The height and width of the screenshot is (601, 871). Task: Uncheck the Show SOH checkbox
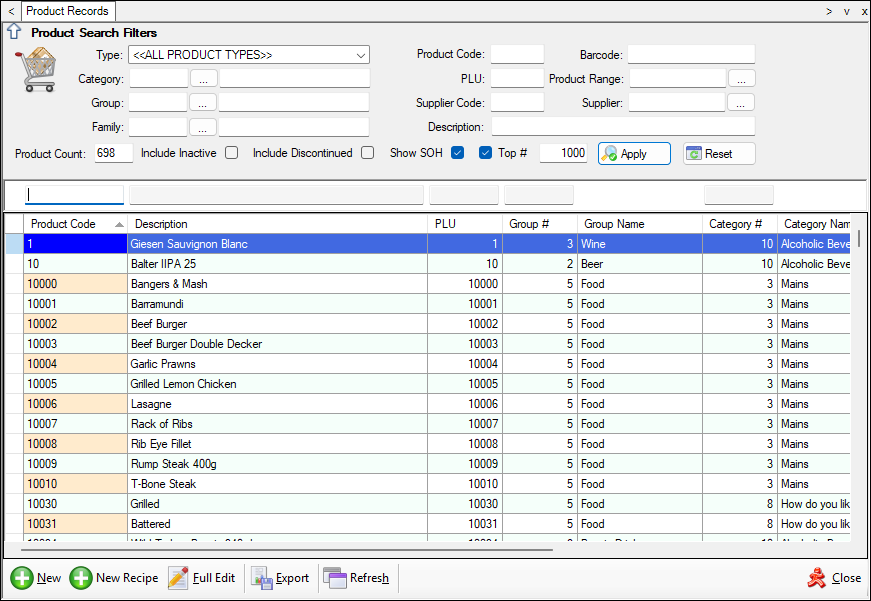pos(458,153)
